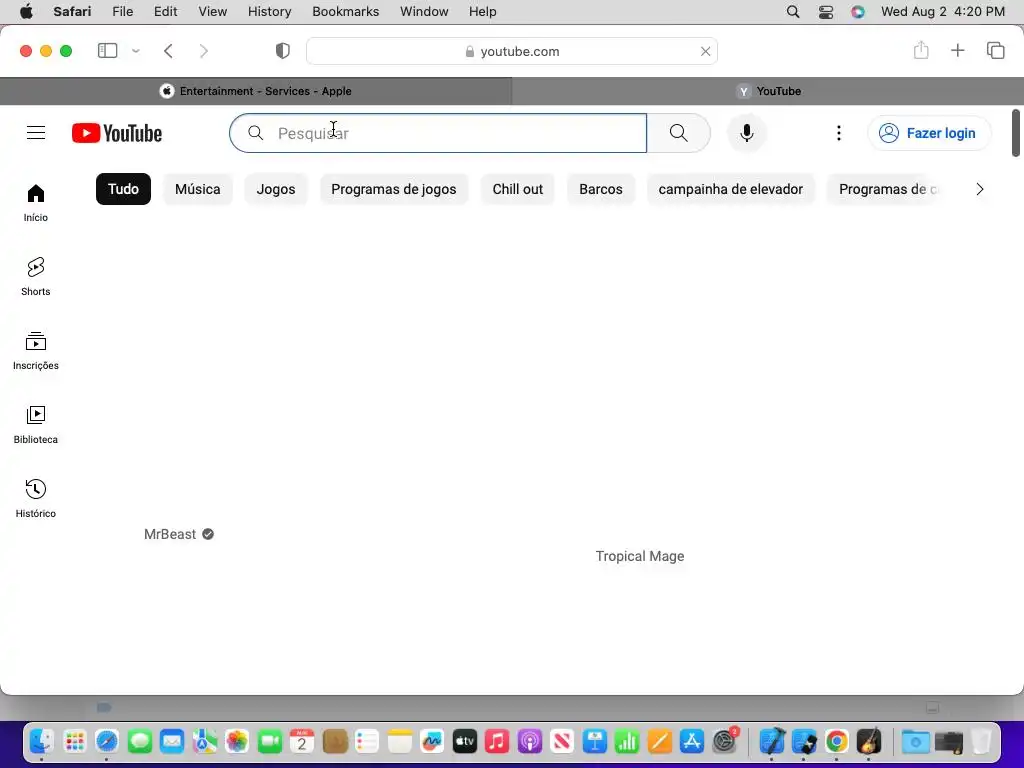Screen dimensions: 1024x768
Task: Open Control Center in the menu bar
Action: pyautogui.click(x=825, y=12)
